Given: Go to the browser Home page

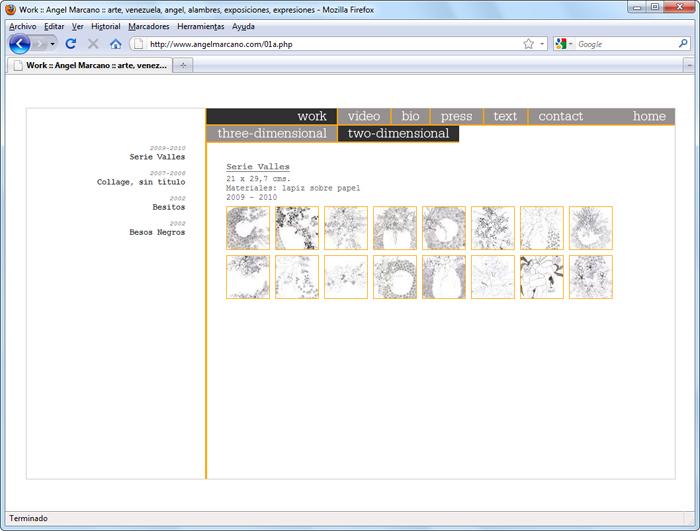Looking at the screenshot, I should click(116, 44).
